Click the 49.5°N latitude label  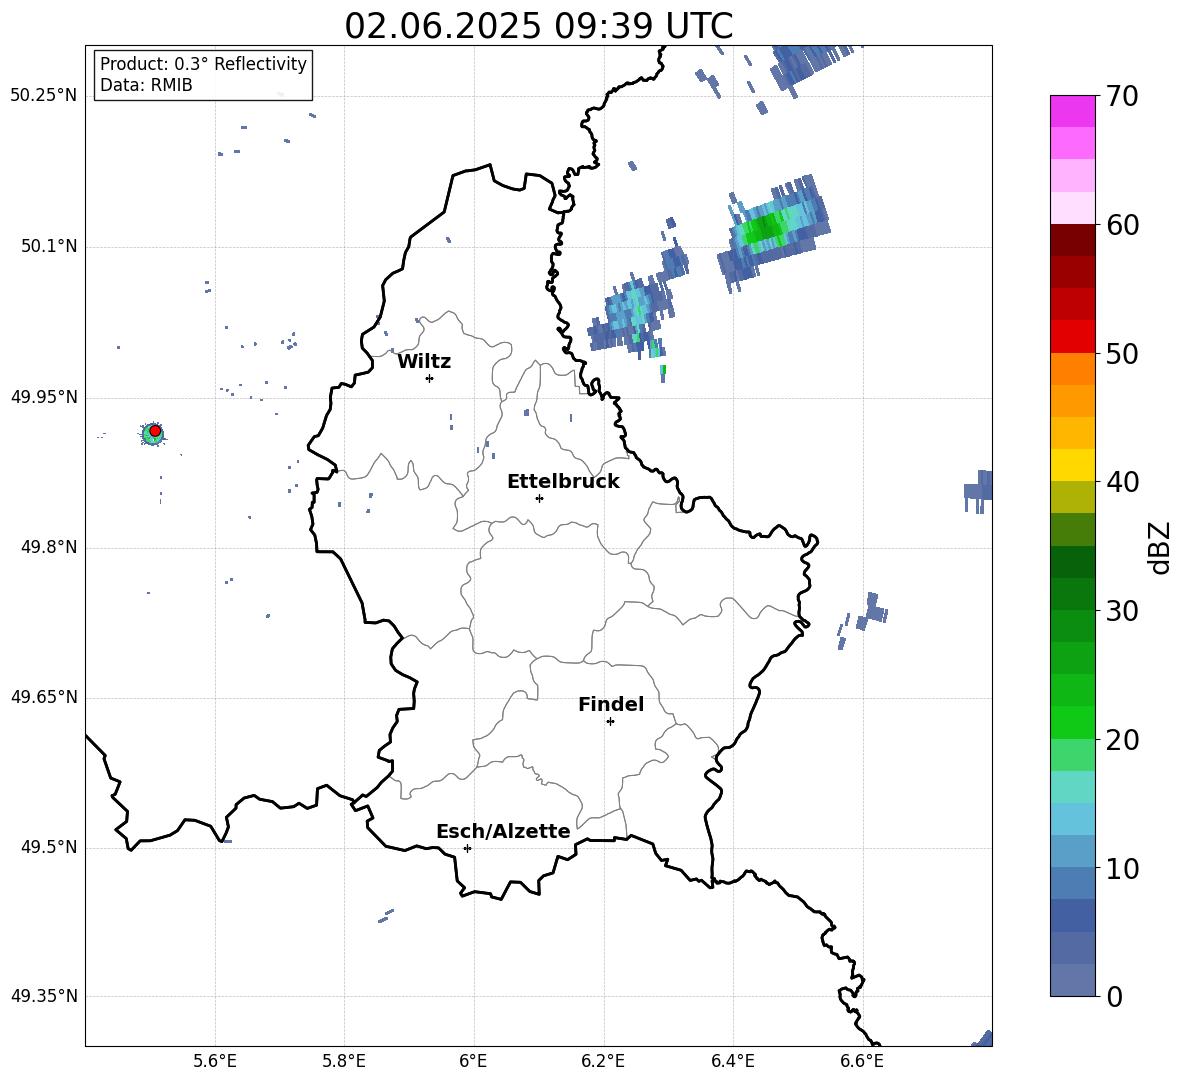point(49,847)
